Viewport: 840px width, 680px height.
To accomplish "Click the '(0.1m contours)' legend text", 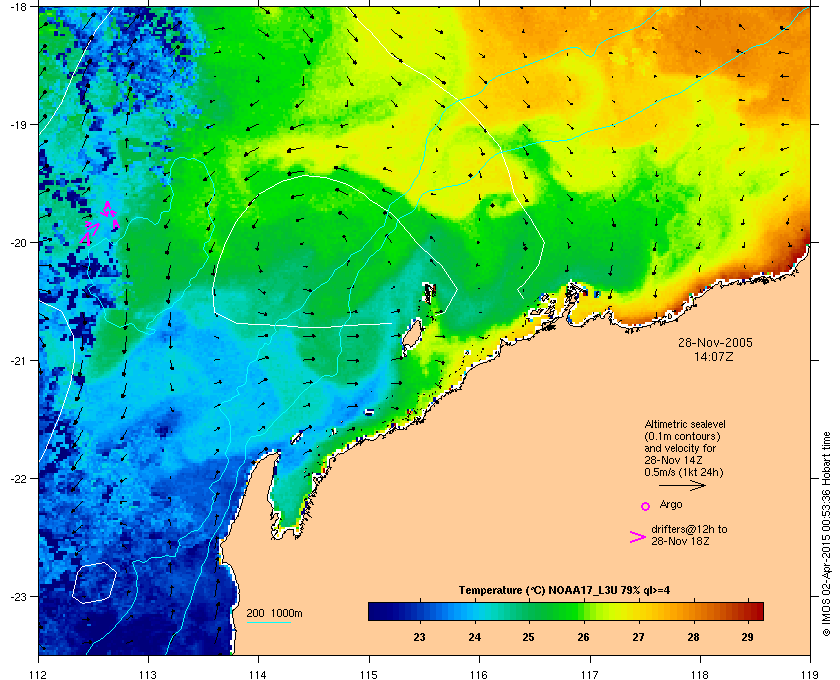I will pos(682,436).
